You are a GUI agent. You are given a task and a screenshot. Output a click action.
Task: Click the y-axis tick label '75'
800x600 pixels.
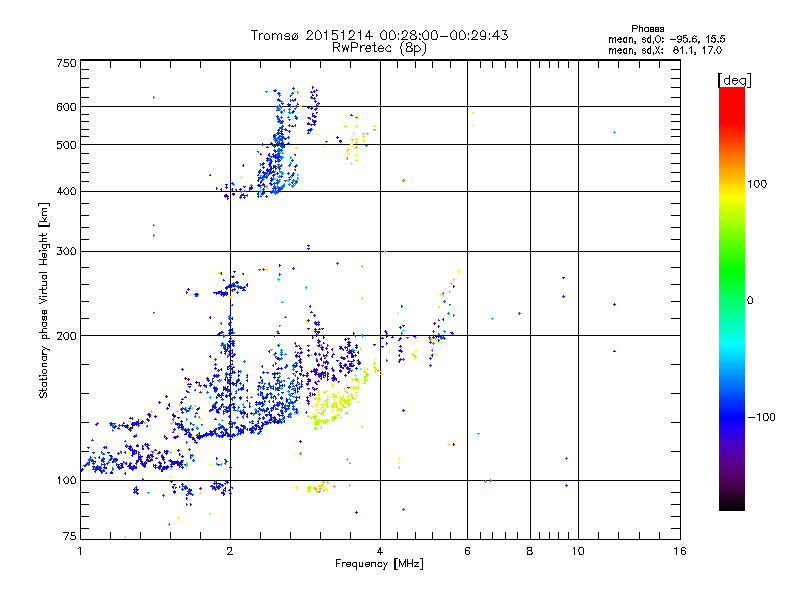[x=70, y=536]
